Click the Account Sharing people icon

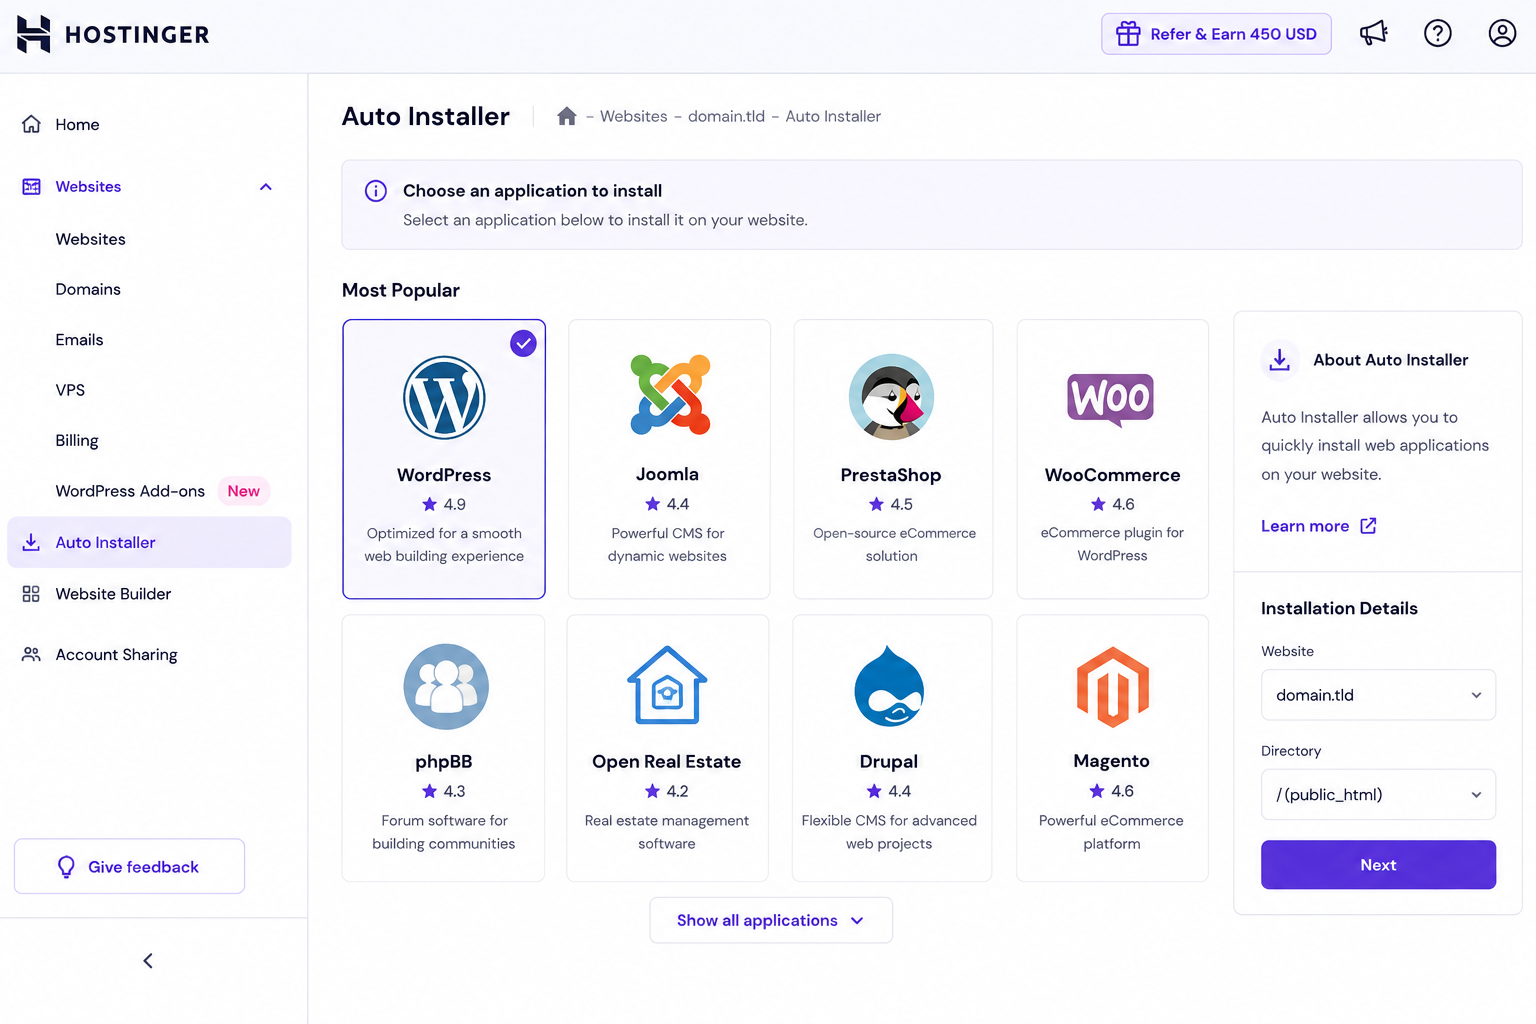pos(31,654)
